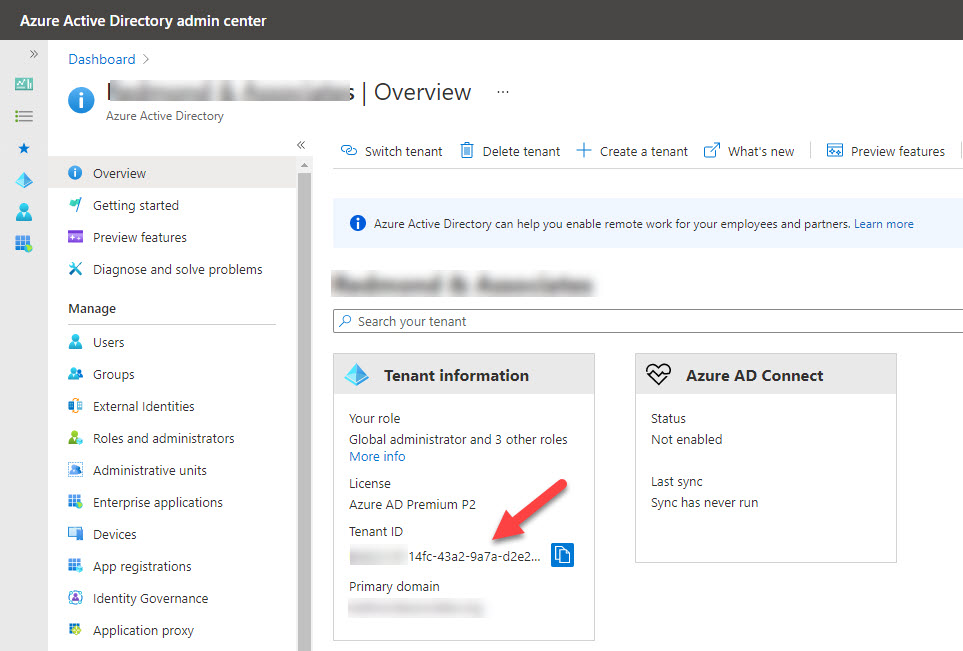963x651 pixels.
Task: Open Users under Manage
Action: [x=109, y=342]
